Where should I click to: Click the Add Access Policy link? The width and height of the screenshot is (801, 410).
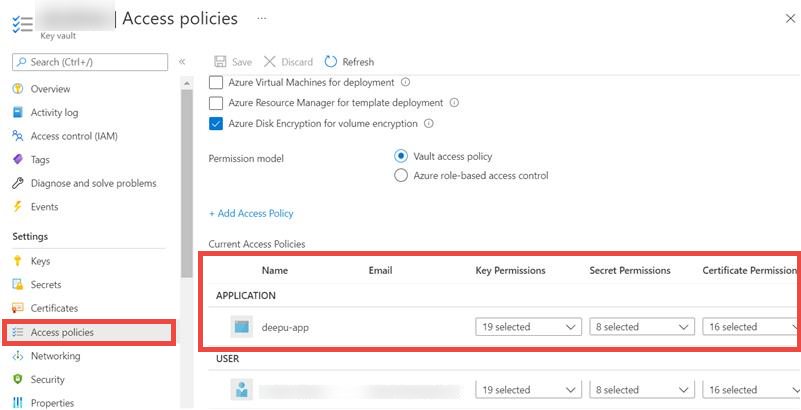(x=251, y=213)
